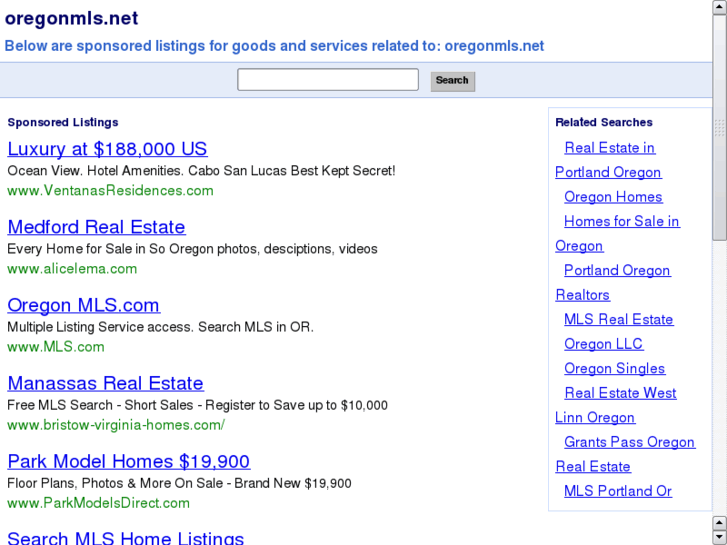Open the Oregon MLS.com listing

coord(83,305)
